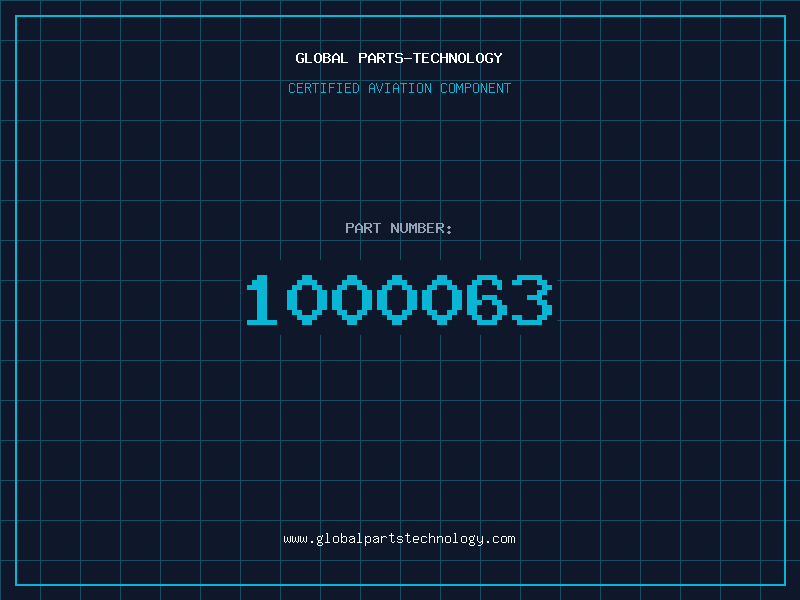
Task: Click the GLOBAL PARTS-TECHNOLOGY heading
Action: point(399,58)
